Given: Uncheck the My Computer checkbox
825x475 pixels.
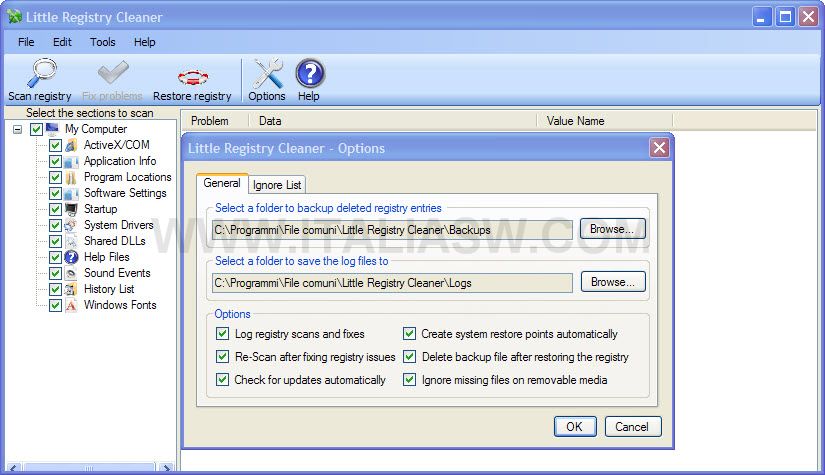Looking at the screenshot, I should [x=36, y=129].
